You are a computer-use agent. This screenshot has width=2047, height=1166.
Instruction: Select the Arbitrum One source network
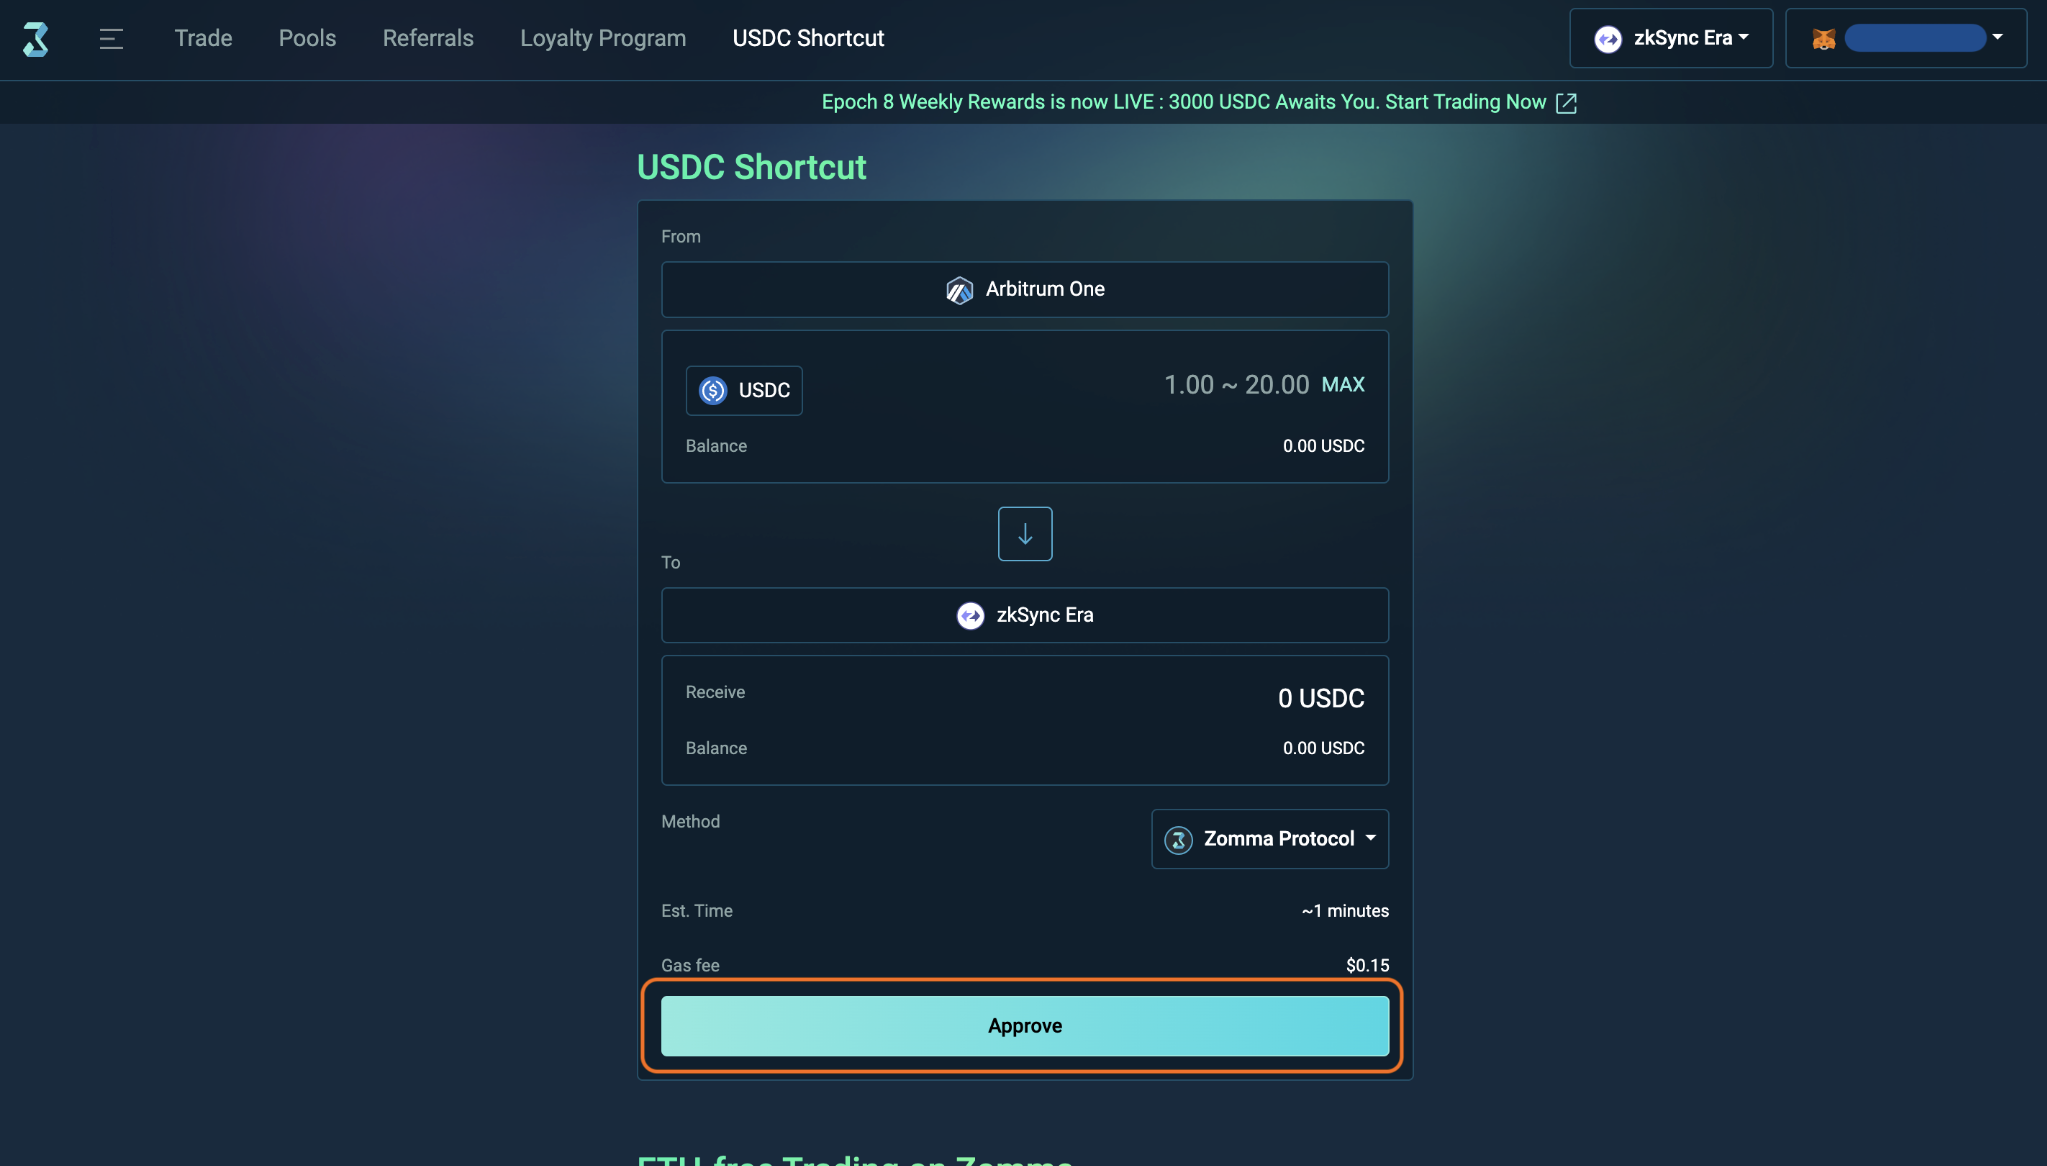[x=1025, y=289]
